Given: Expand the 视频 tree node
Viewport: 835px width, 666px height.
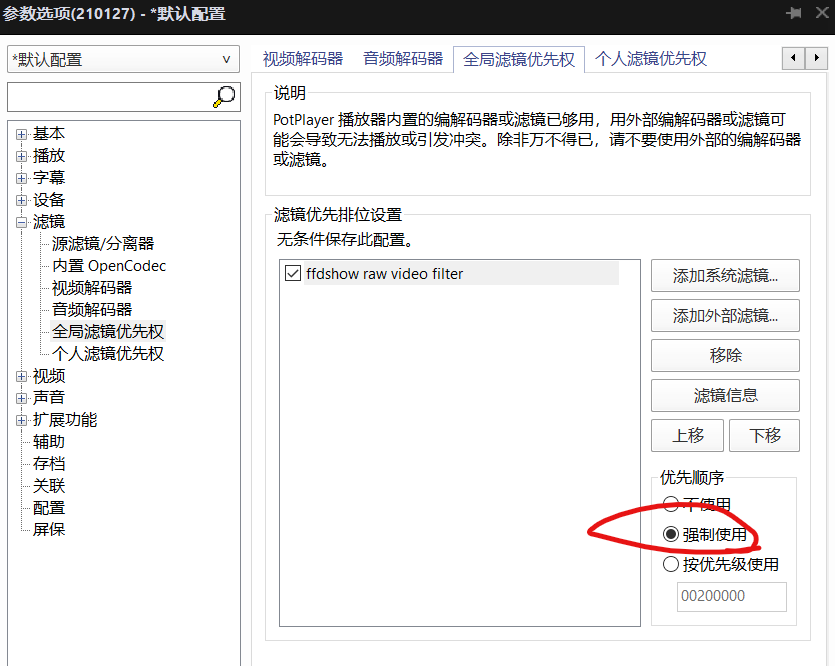Looking at the screenshot, I should [21, 376].
